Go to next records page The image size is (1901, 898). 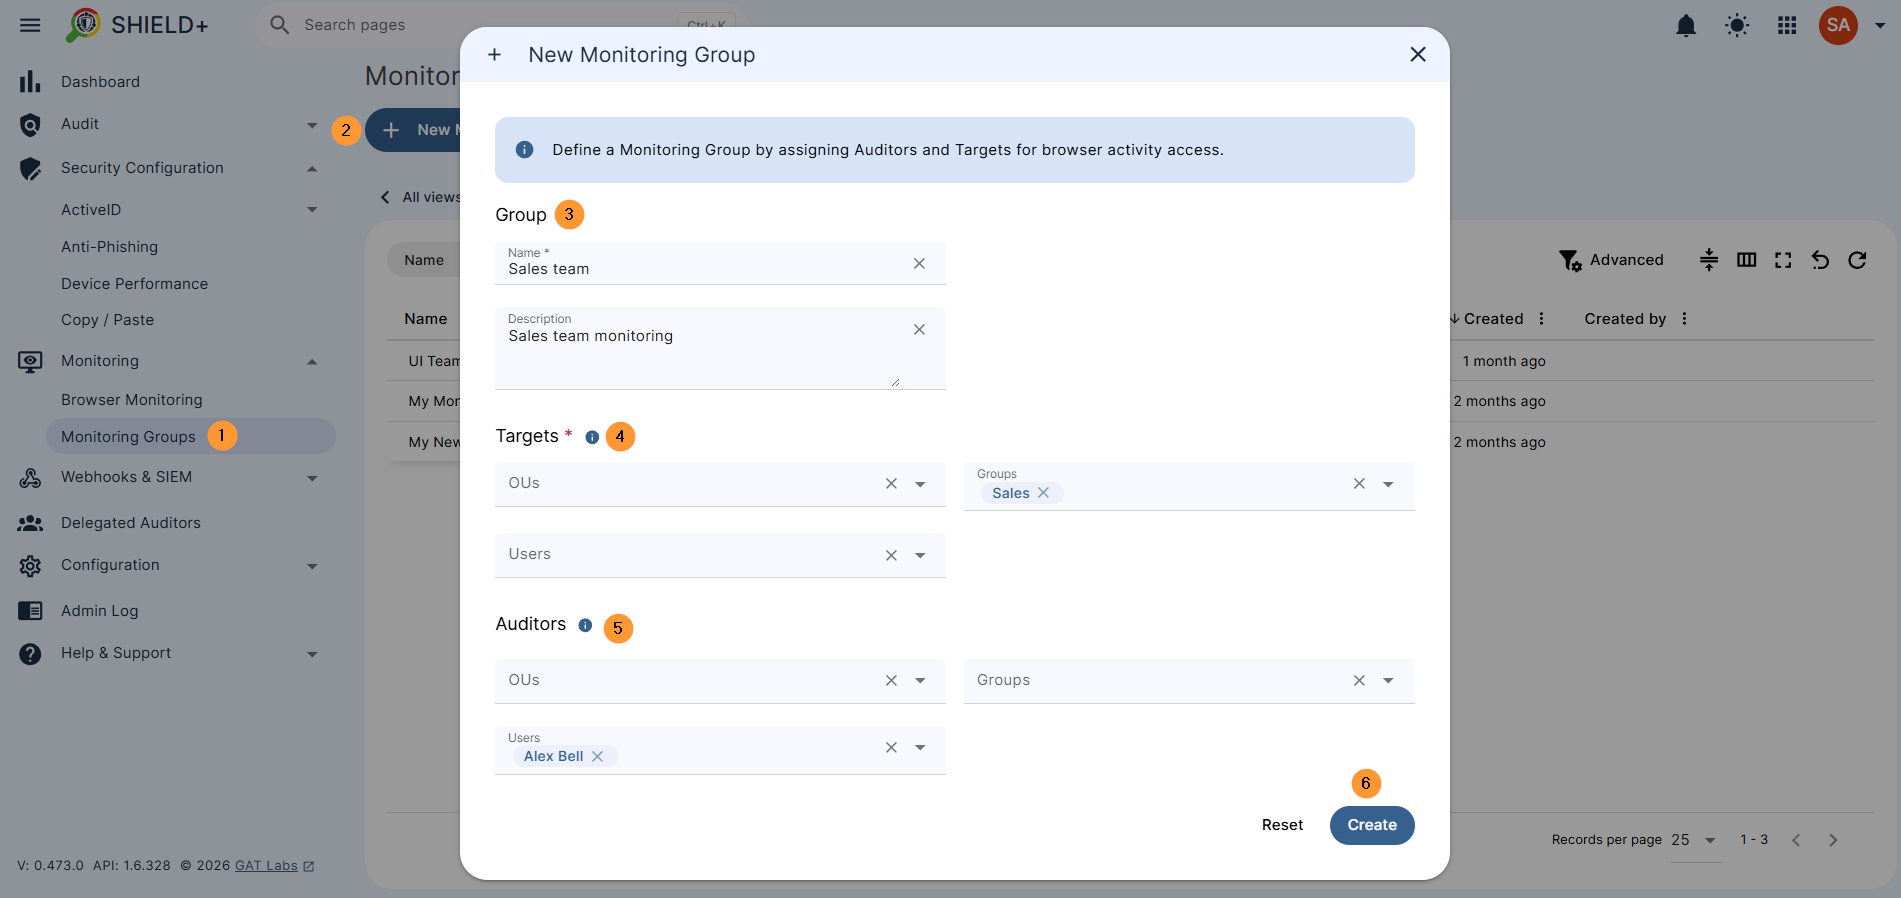pyautogui.click(x=1833, y=840)
